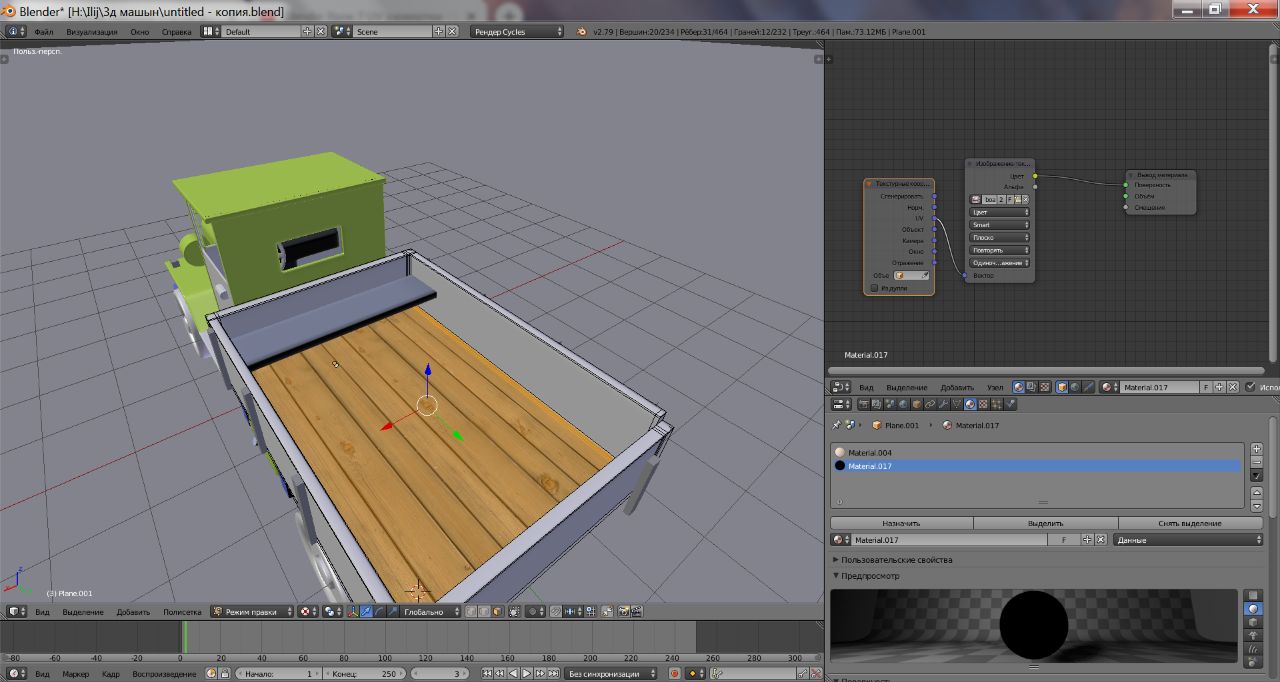The image size is (1280, 682).
Task: Select object shader source cube icon
Action: [1062, 387]
